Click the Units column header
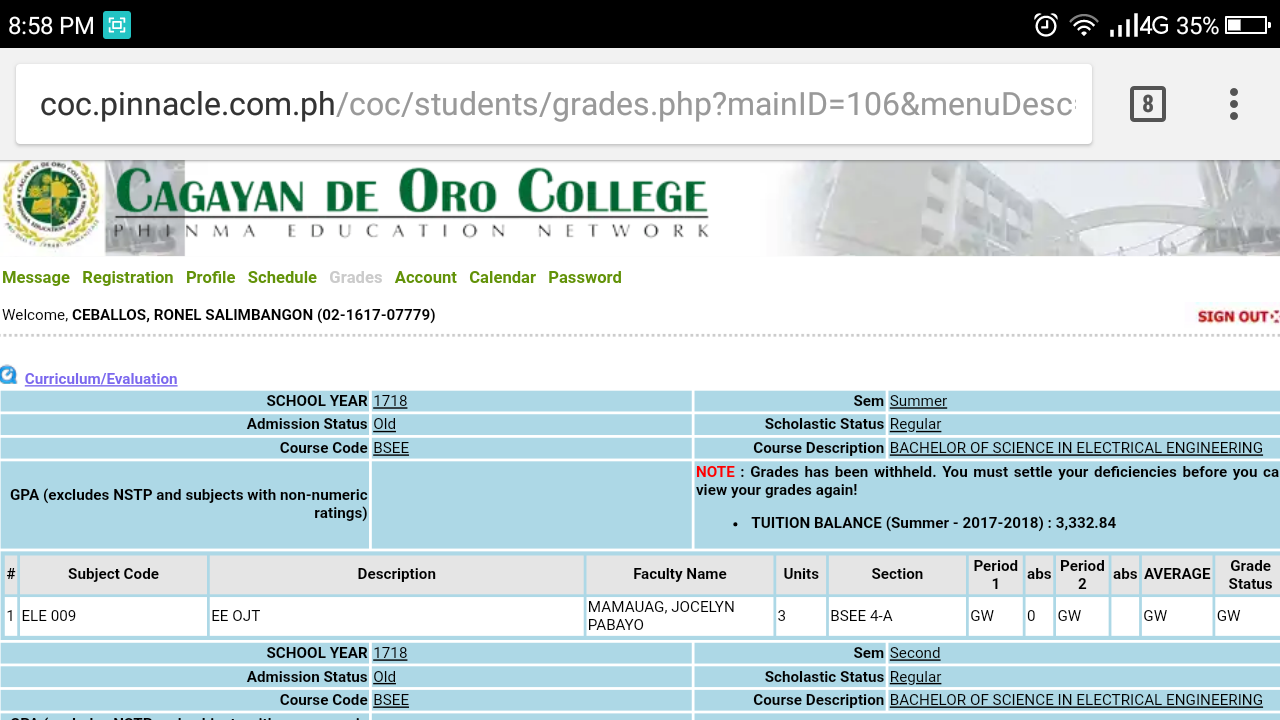The height and width of the screenshot is (720, 1280). [x=801, y=574]
